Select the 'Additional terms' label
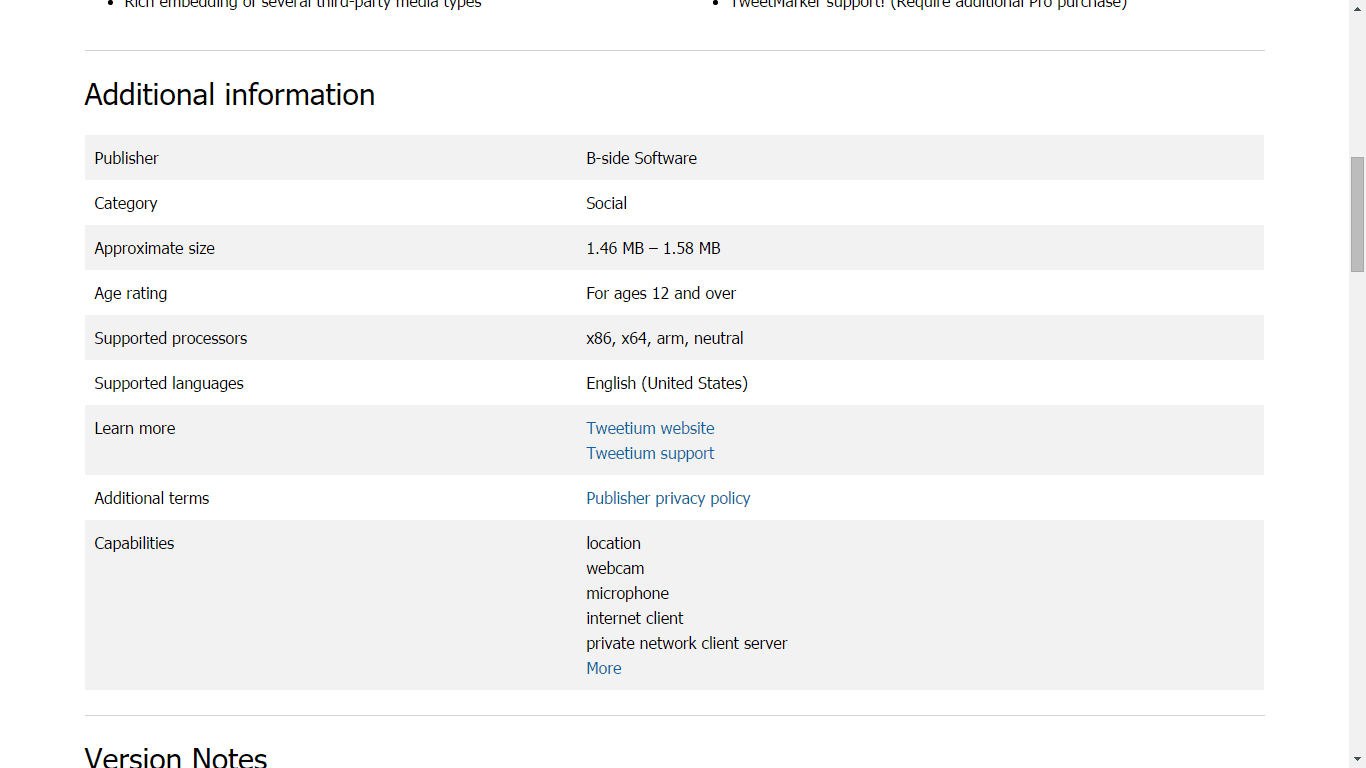Image resolution: width=1366 pixels, height=768 pixels. [152, 498]
